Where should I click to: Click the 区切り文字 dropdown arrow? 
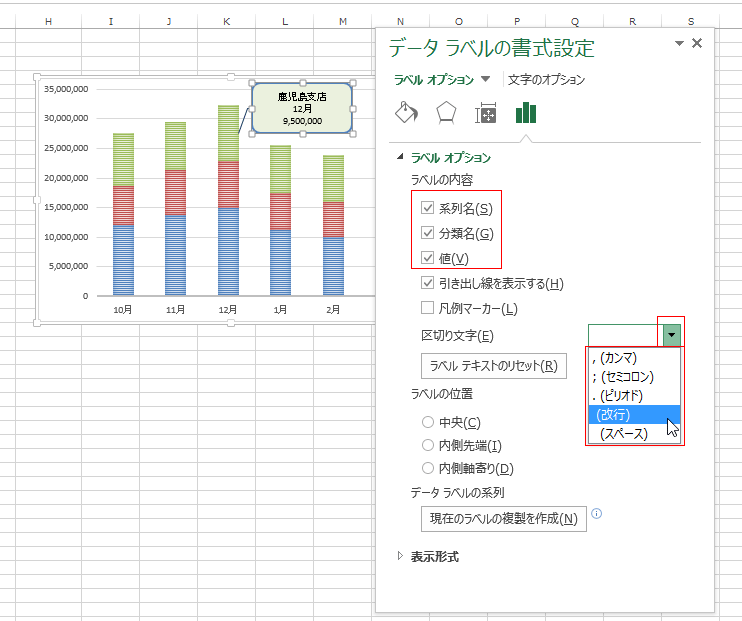point(672,335)
